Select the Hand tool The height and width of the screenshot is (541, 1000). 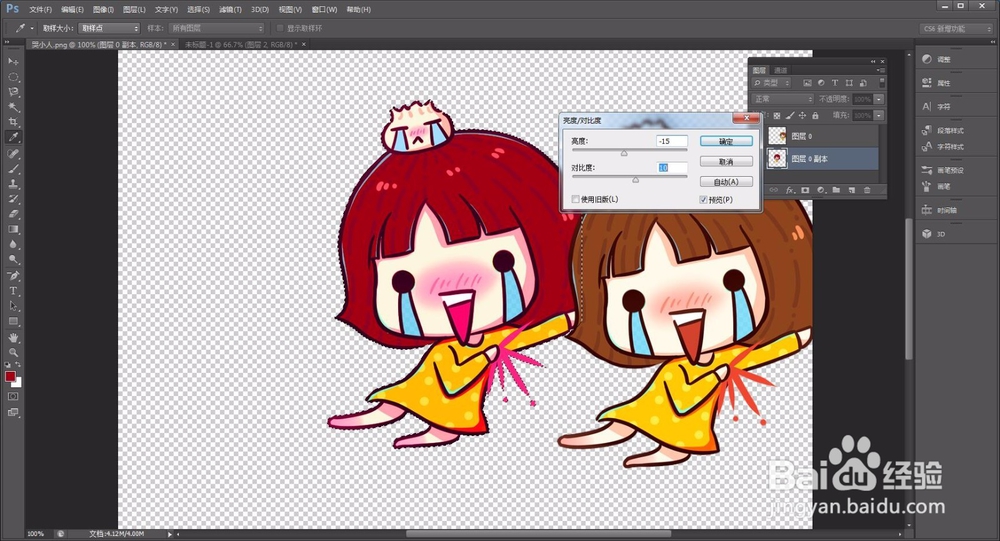click(x=13, y=337)
